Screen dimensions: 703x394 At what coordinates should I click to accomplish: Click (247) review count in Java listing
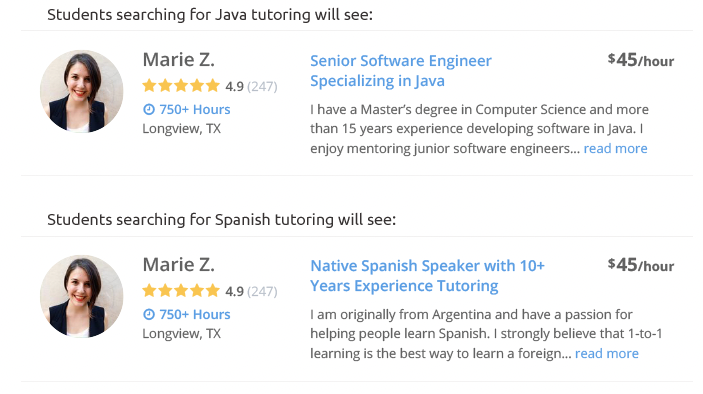point(262,86)
